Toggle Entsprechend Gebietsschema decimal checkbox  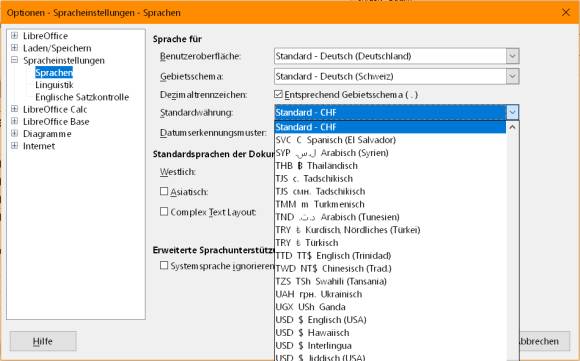[x=279, y=94]
